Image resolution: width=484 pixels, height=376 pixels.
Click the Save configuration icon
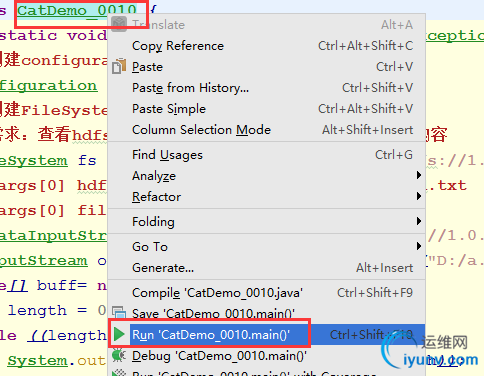click(x=119, y=313)
